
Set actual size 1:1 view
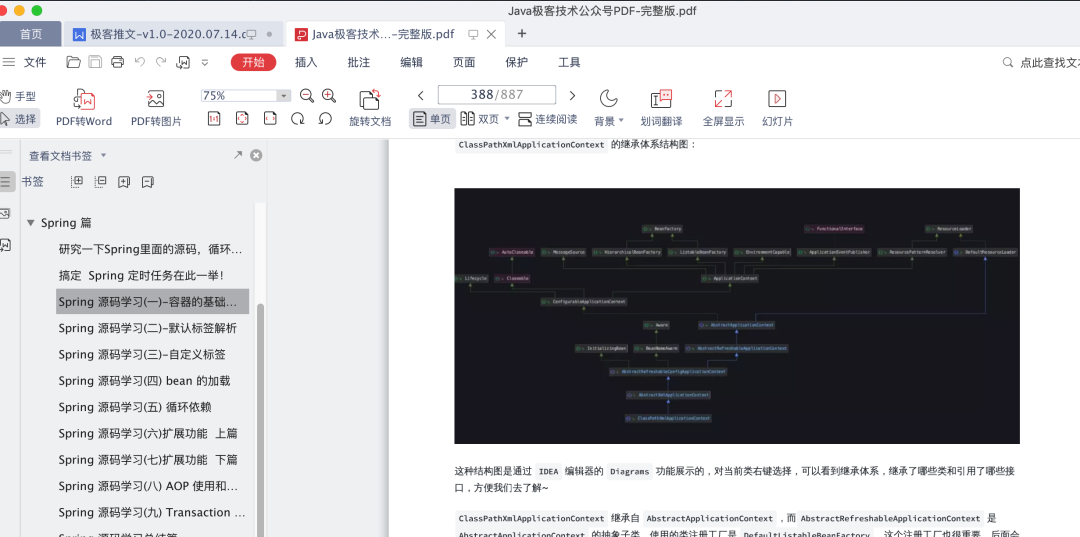click(x=214, y=118)
